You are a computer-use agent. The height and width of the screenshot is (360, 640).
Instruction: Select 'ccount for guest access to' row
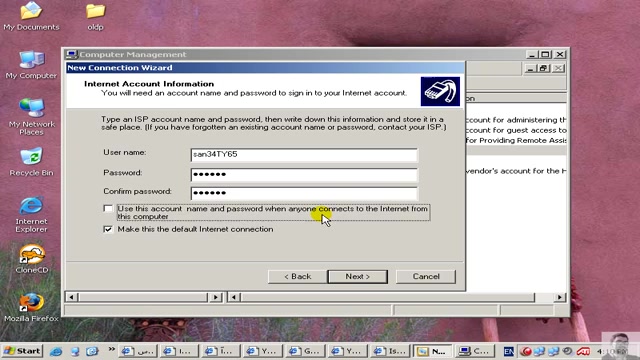(516, 130)
